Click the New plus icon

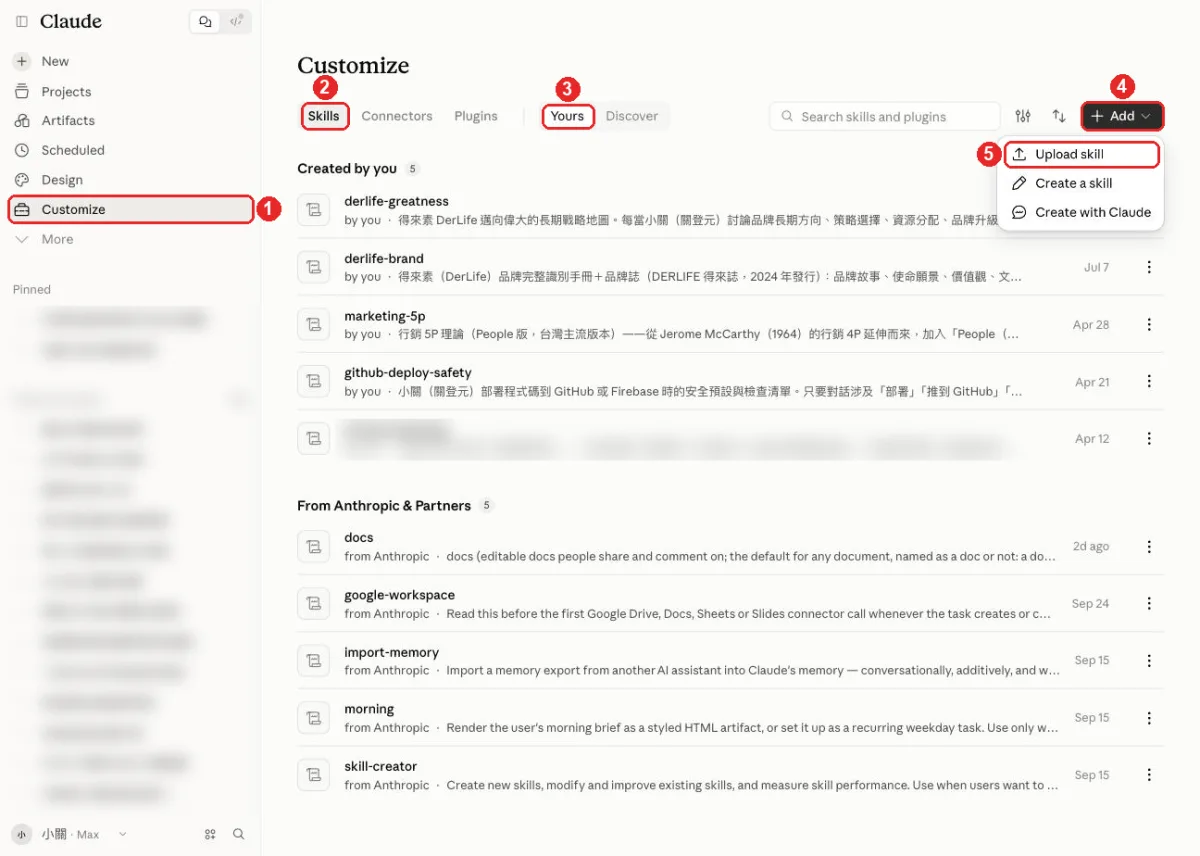pos(22,61)
